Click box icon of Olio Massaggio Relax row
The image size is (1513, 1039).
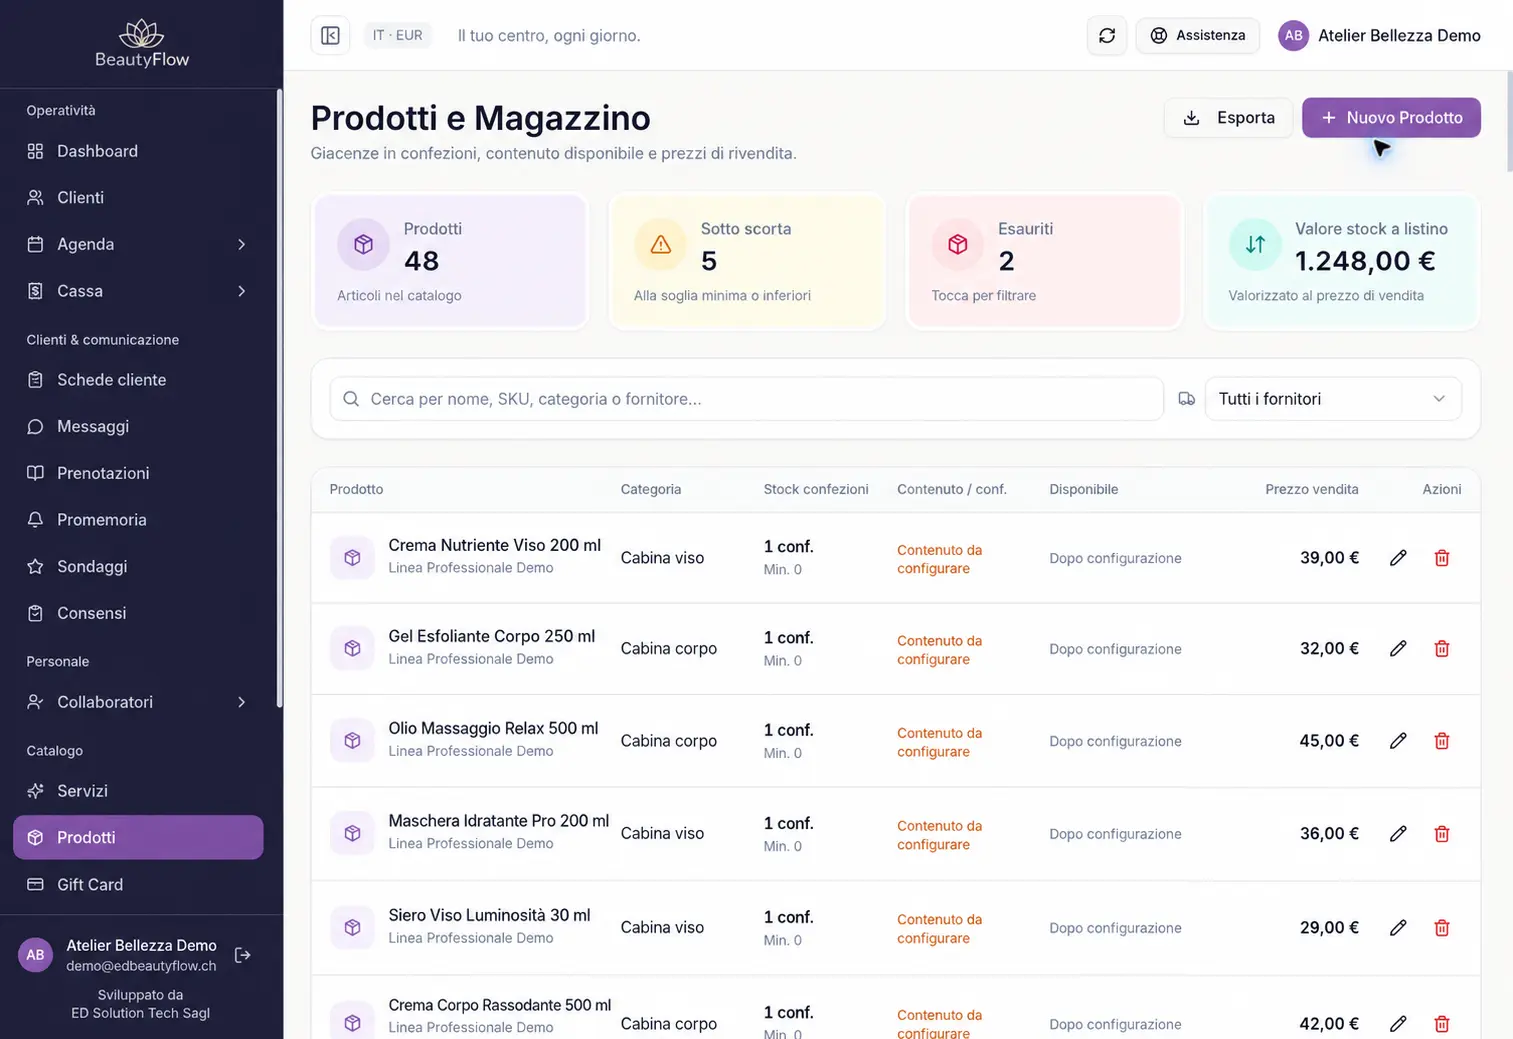point(352,741)
